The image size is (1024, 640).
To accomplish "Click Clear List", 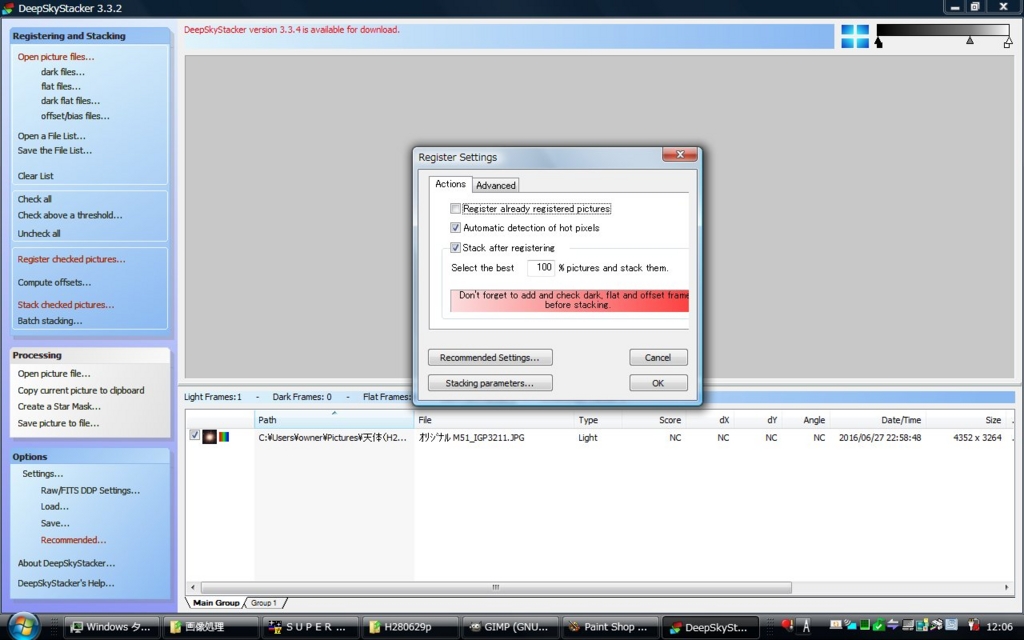I will 36,176.
